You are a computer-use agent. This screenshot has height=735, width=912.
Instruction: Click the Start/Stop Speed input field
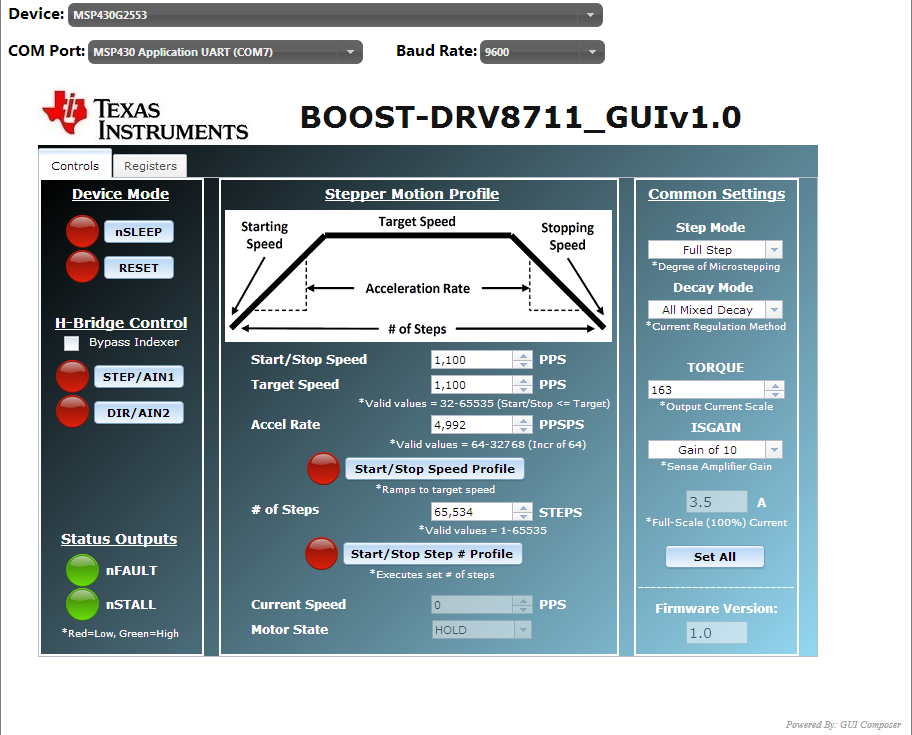coord(472,360)
